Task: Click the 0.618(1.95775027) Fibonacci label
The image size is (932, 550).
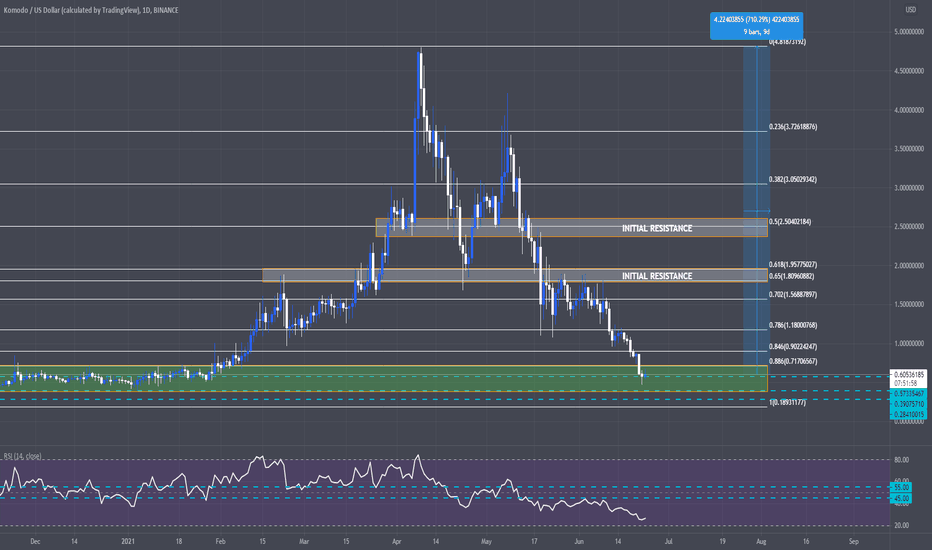Action: coord(793,265)
